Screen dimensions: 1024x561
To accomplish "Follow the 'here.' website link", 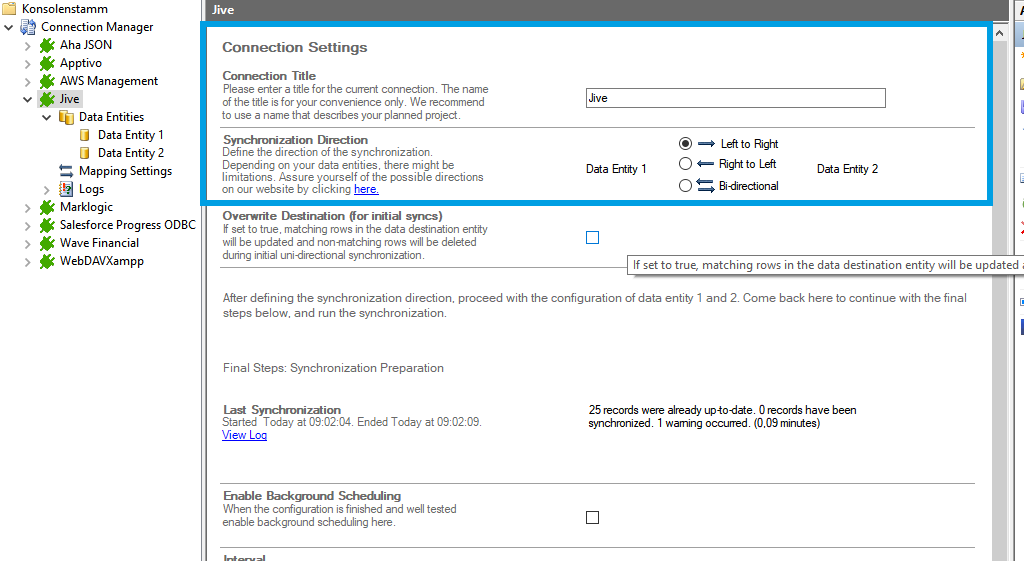I will click(x=366, y=189).
